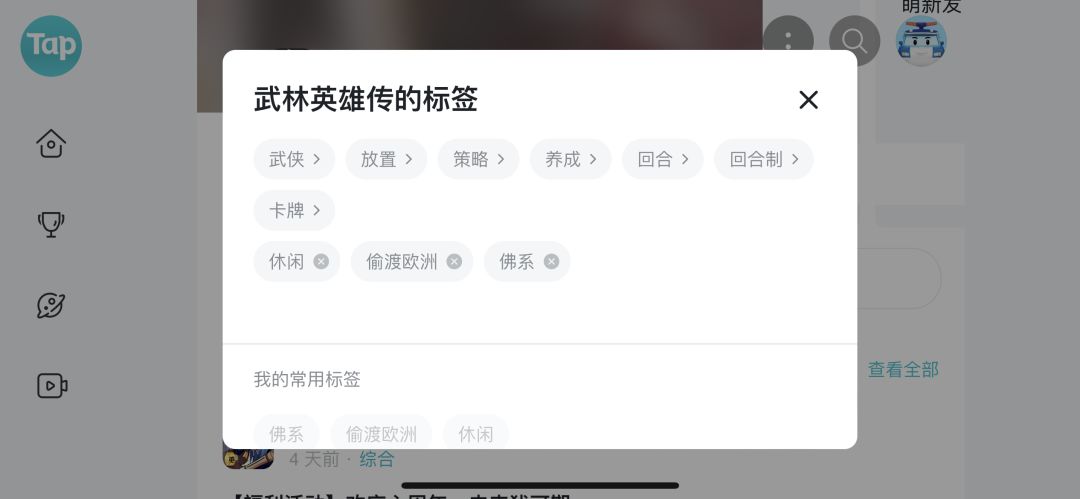Screen dimensions: 1080x499
Task: Remove the 偷渡欧洲 tag
Action: click(454, 261)
